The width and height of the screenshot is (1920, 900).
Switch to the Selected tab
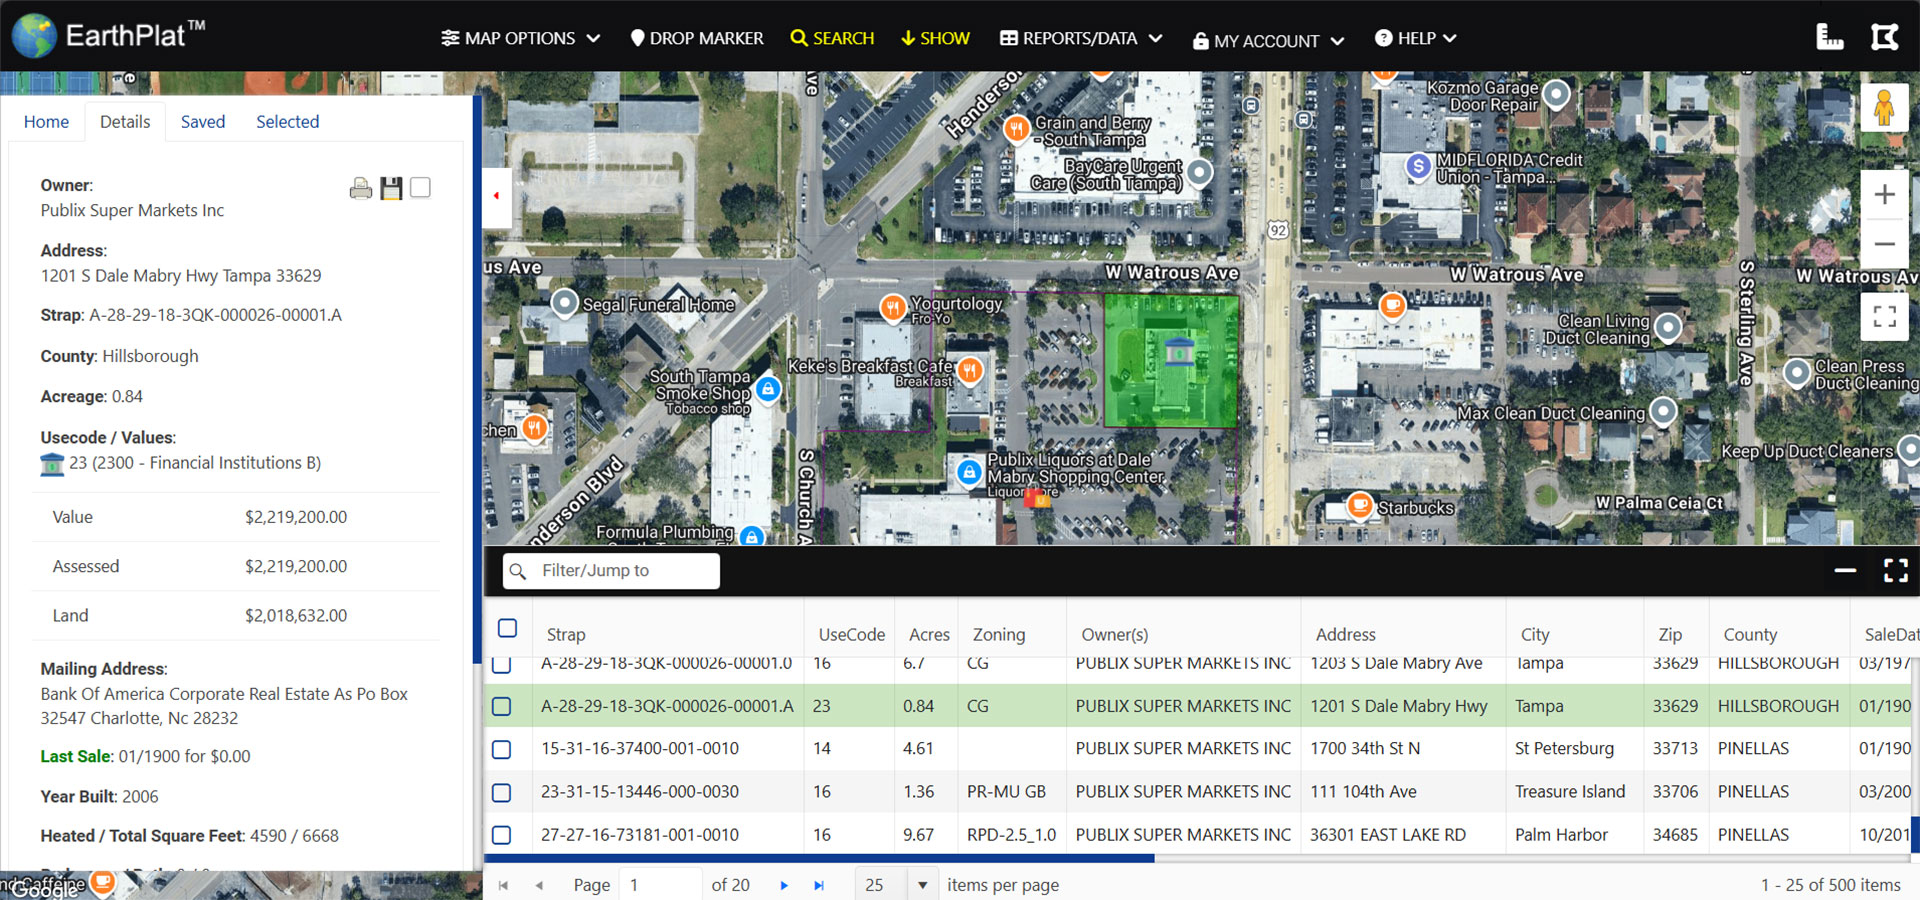(x=288, y=122)
